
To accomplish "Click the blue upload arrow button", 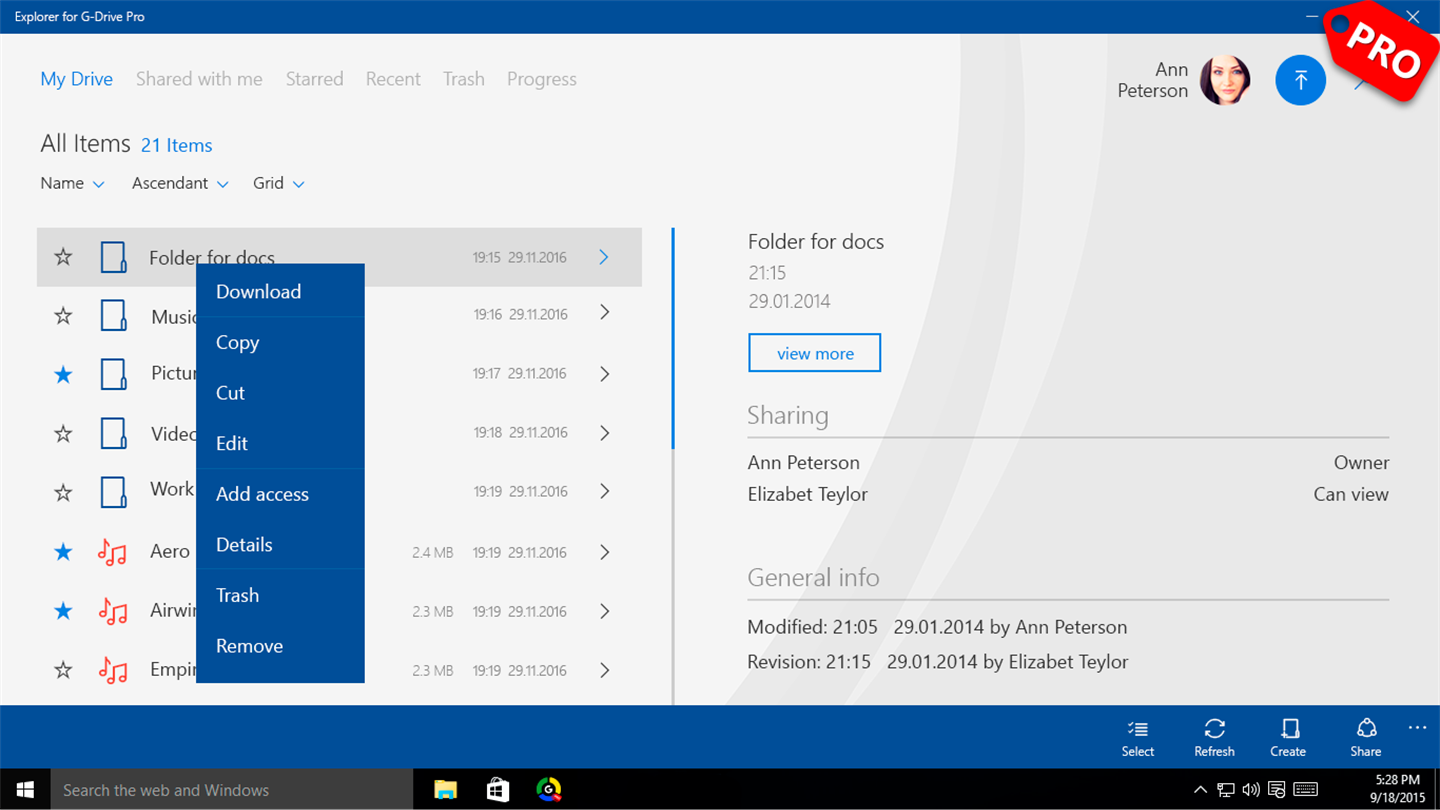I will coord(1300,80).
